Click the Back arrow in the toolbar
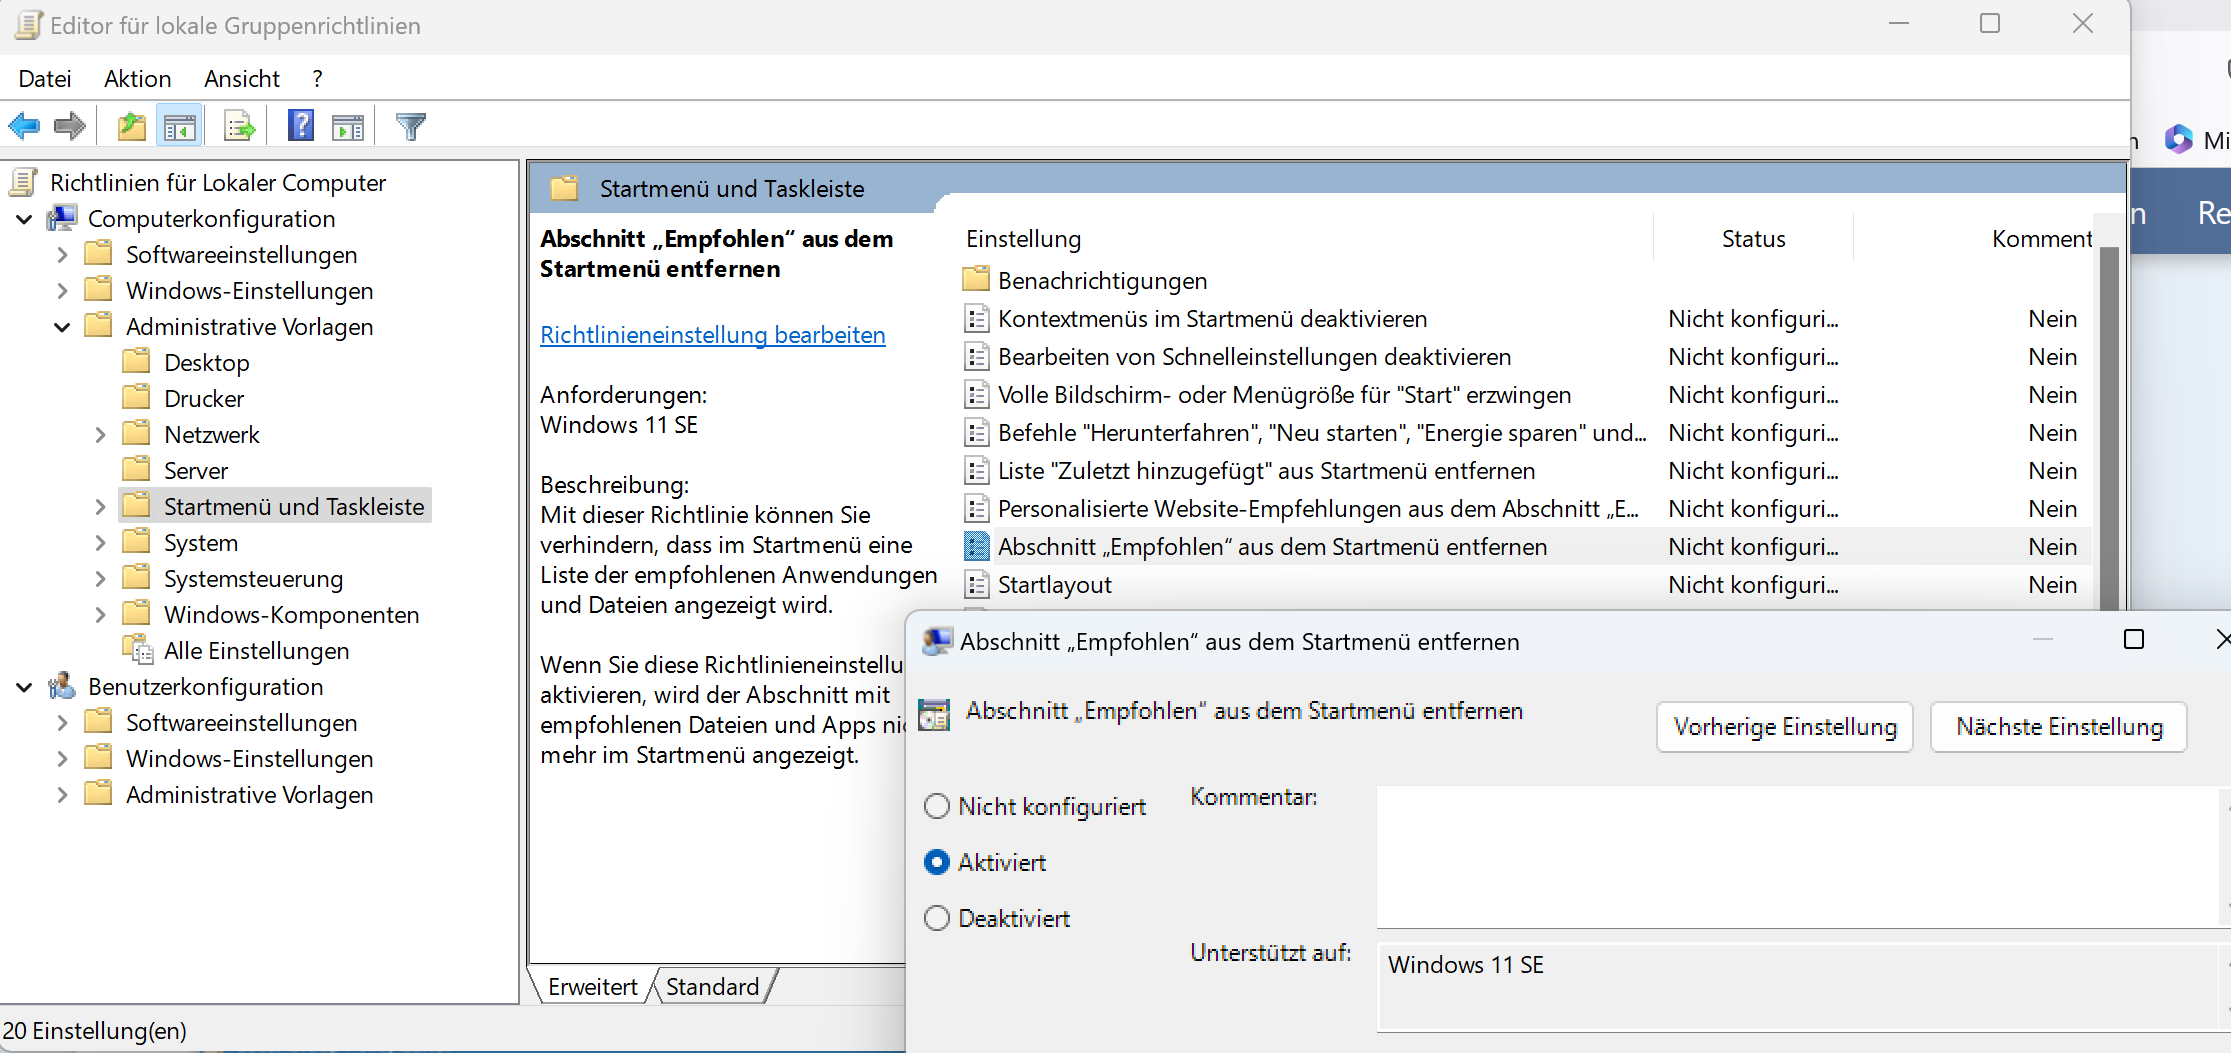 tap(24, 127)
